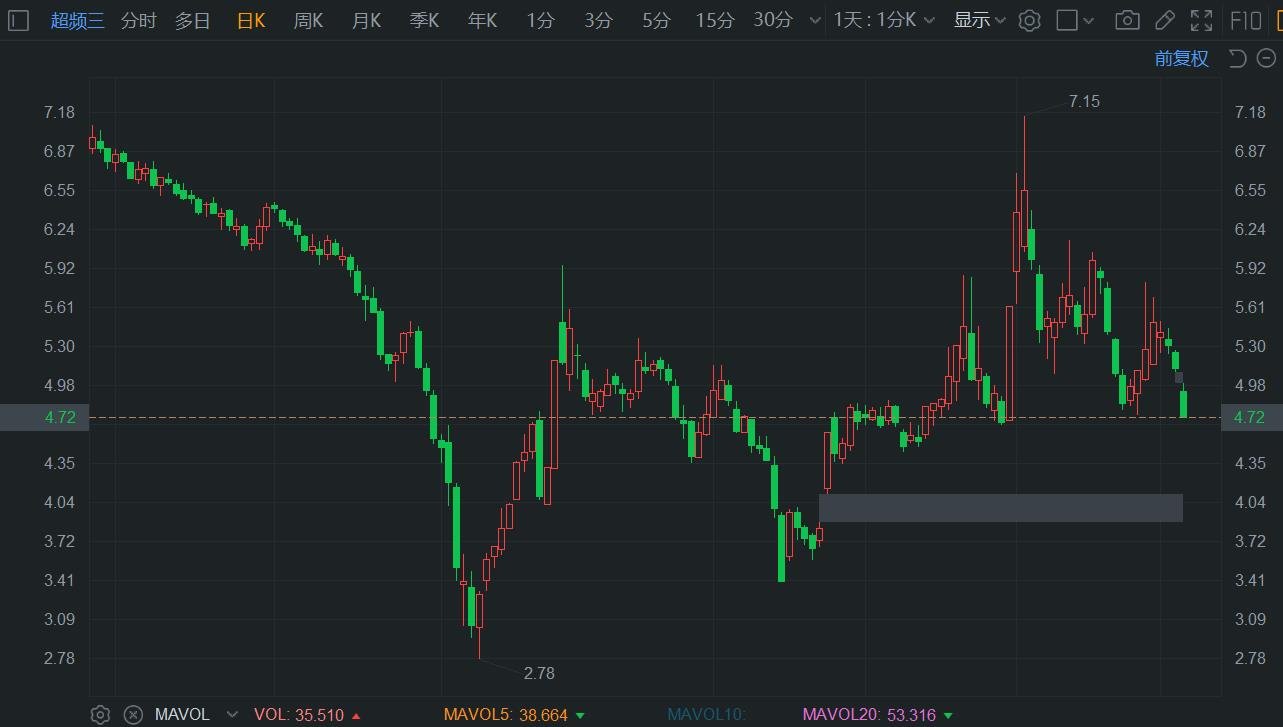Click the 2.78 low price label
This screenshot has width=1283, height=727.
click(539, 673)
